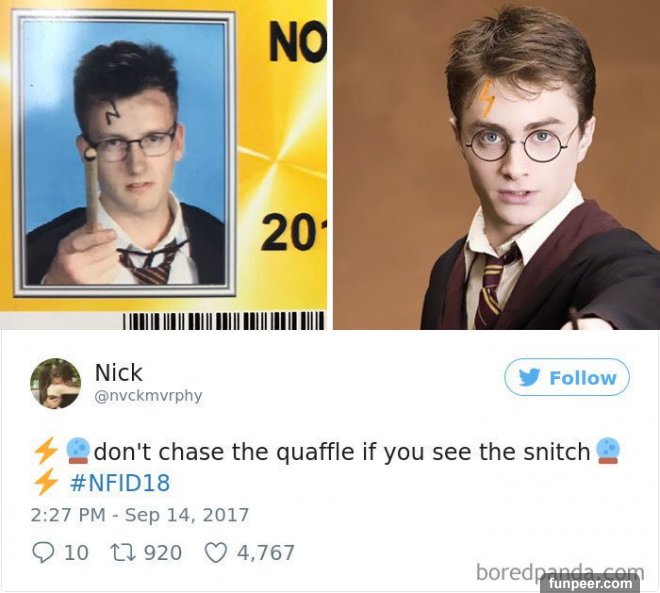The height and width of the screenshot is (593, 660).
Task: Click the Follow button
Action: [x=567, y=377]
